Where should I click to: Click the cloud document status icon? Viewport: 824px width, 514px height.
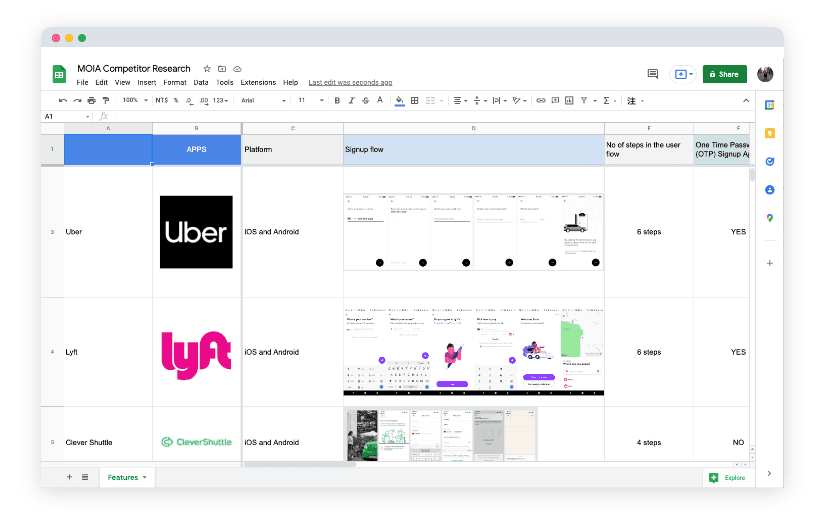point(238,69)
